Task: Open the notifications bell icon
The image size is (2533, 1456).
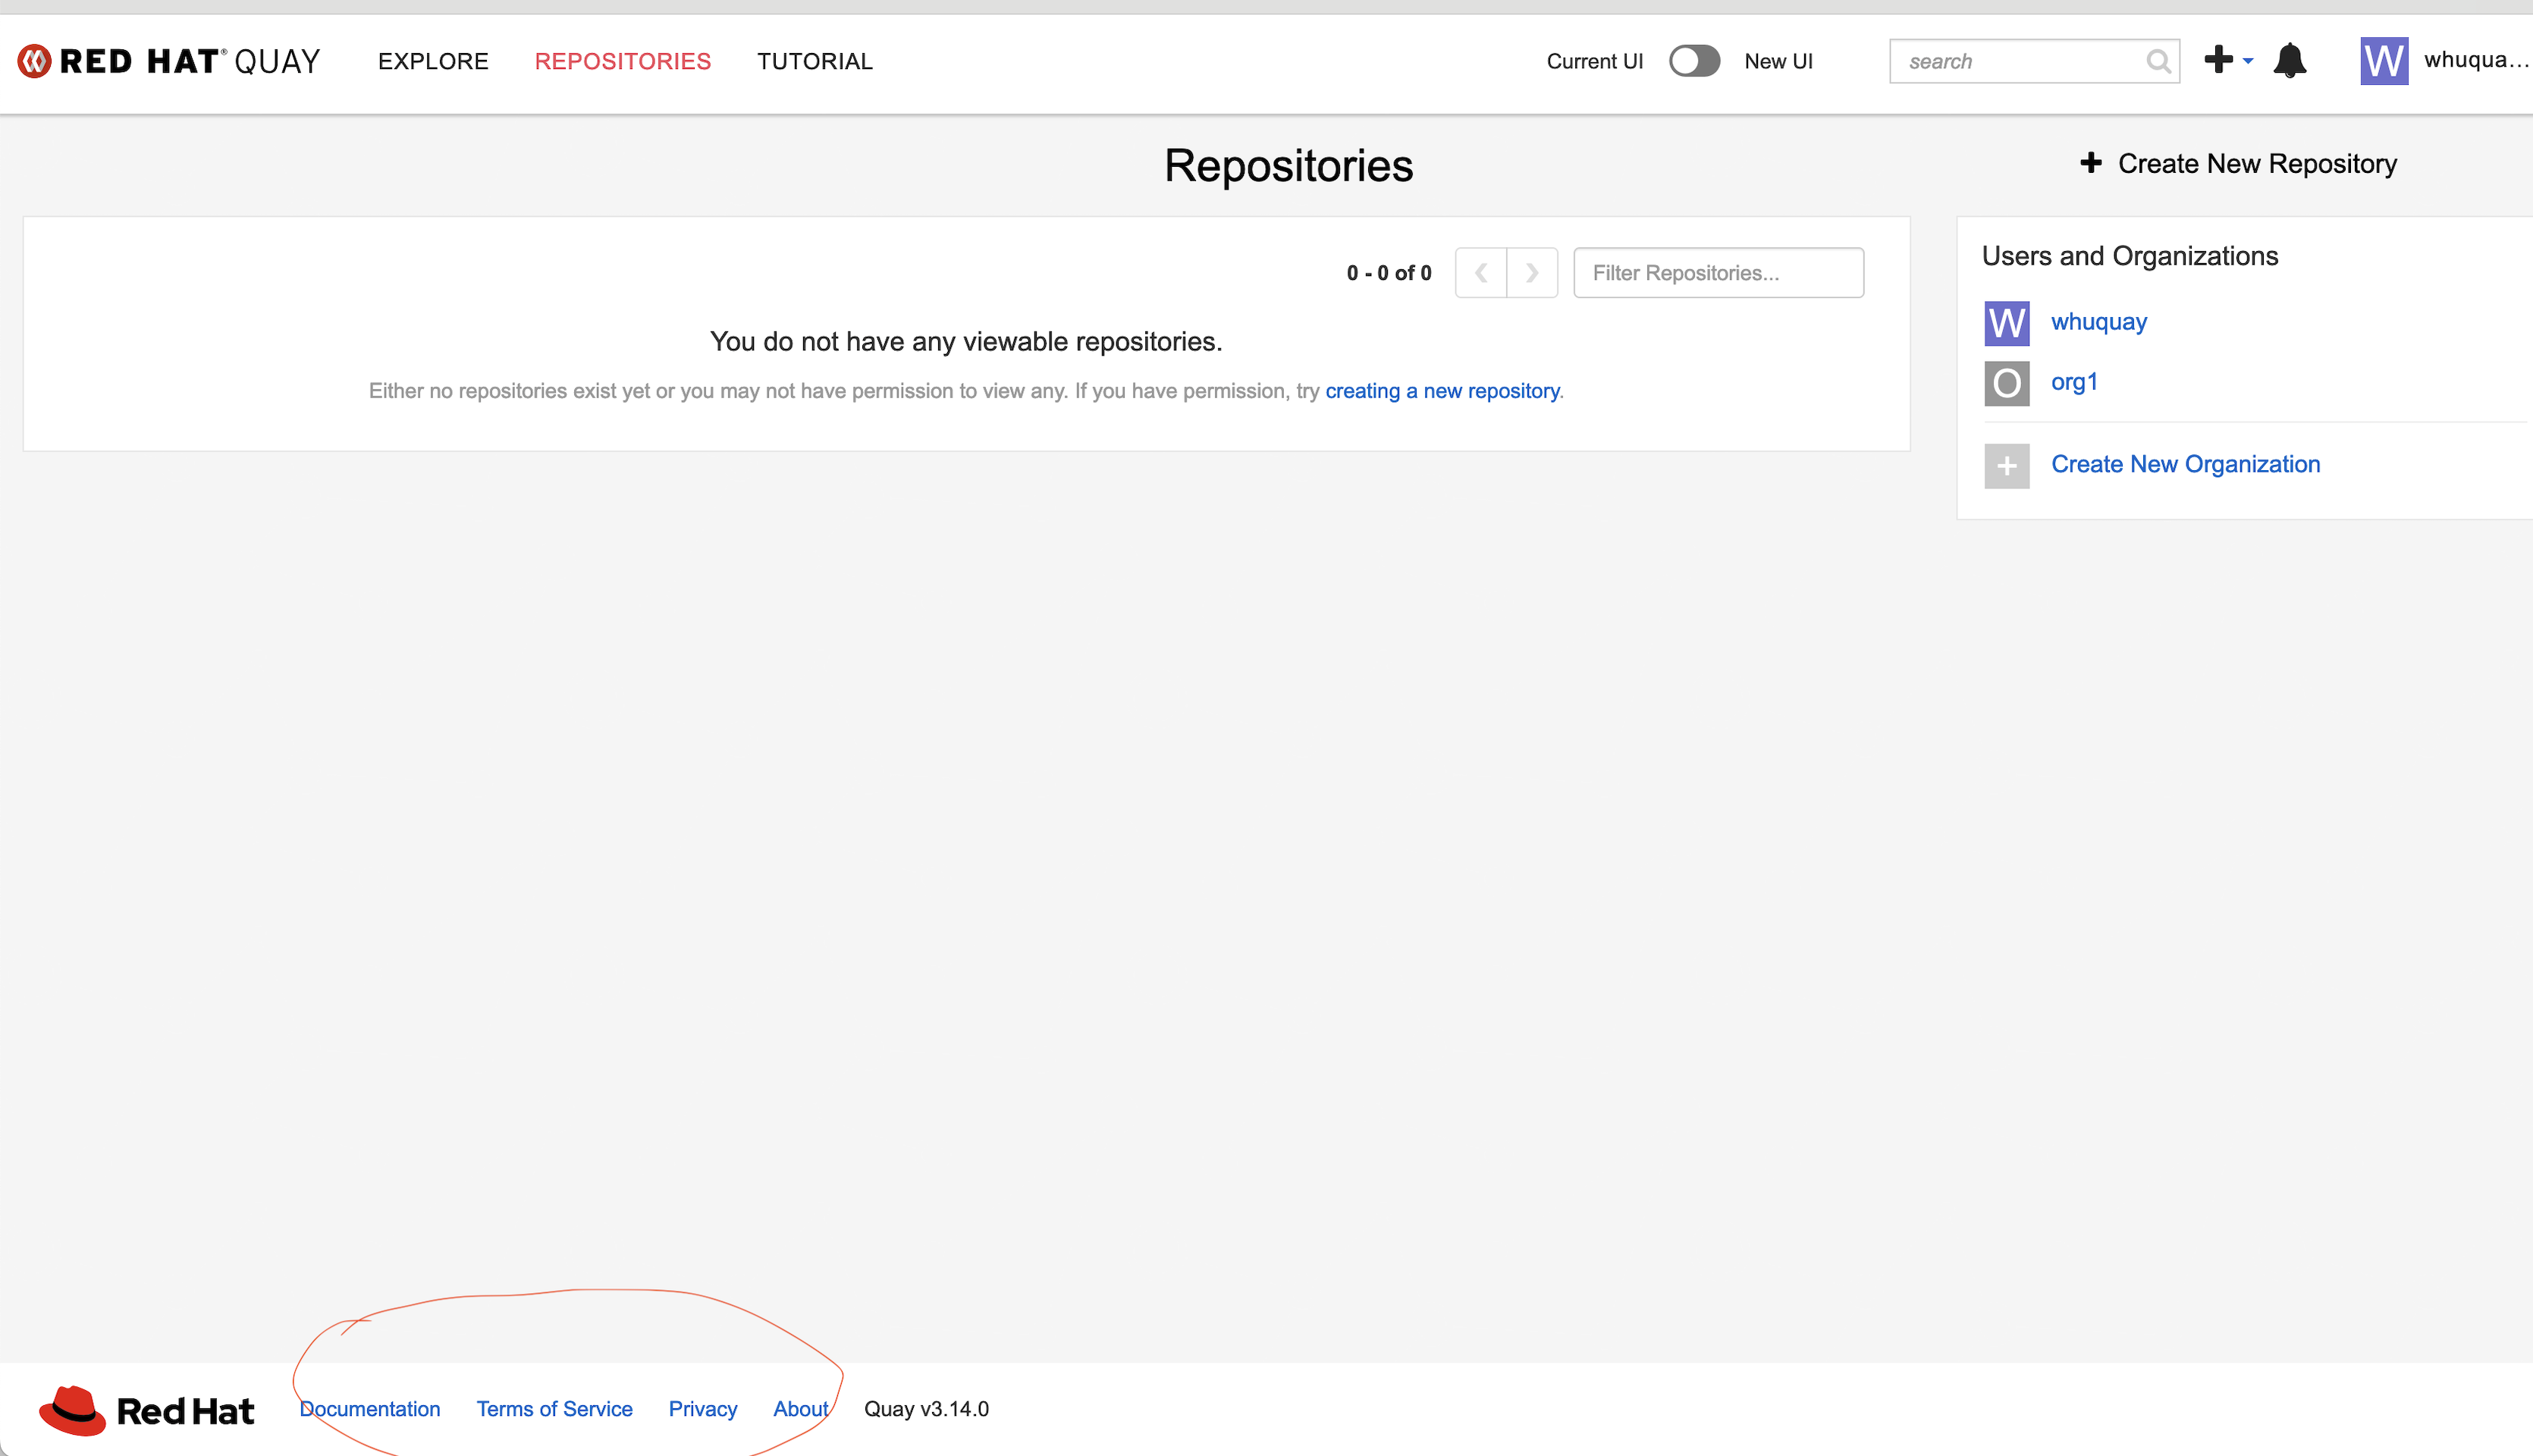Action: (x=2289, y=61)
